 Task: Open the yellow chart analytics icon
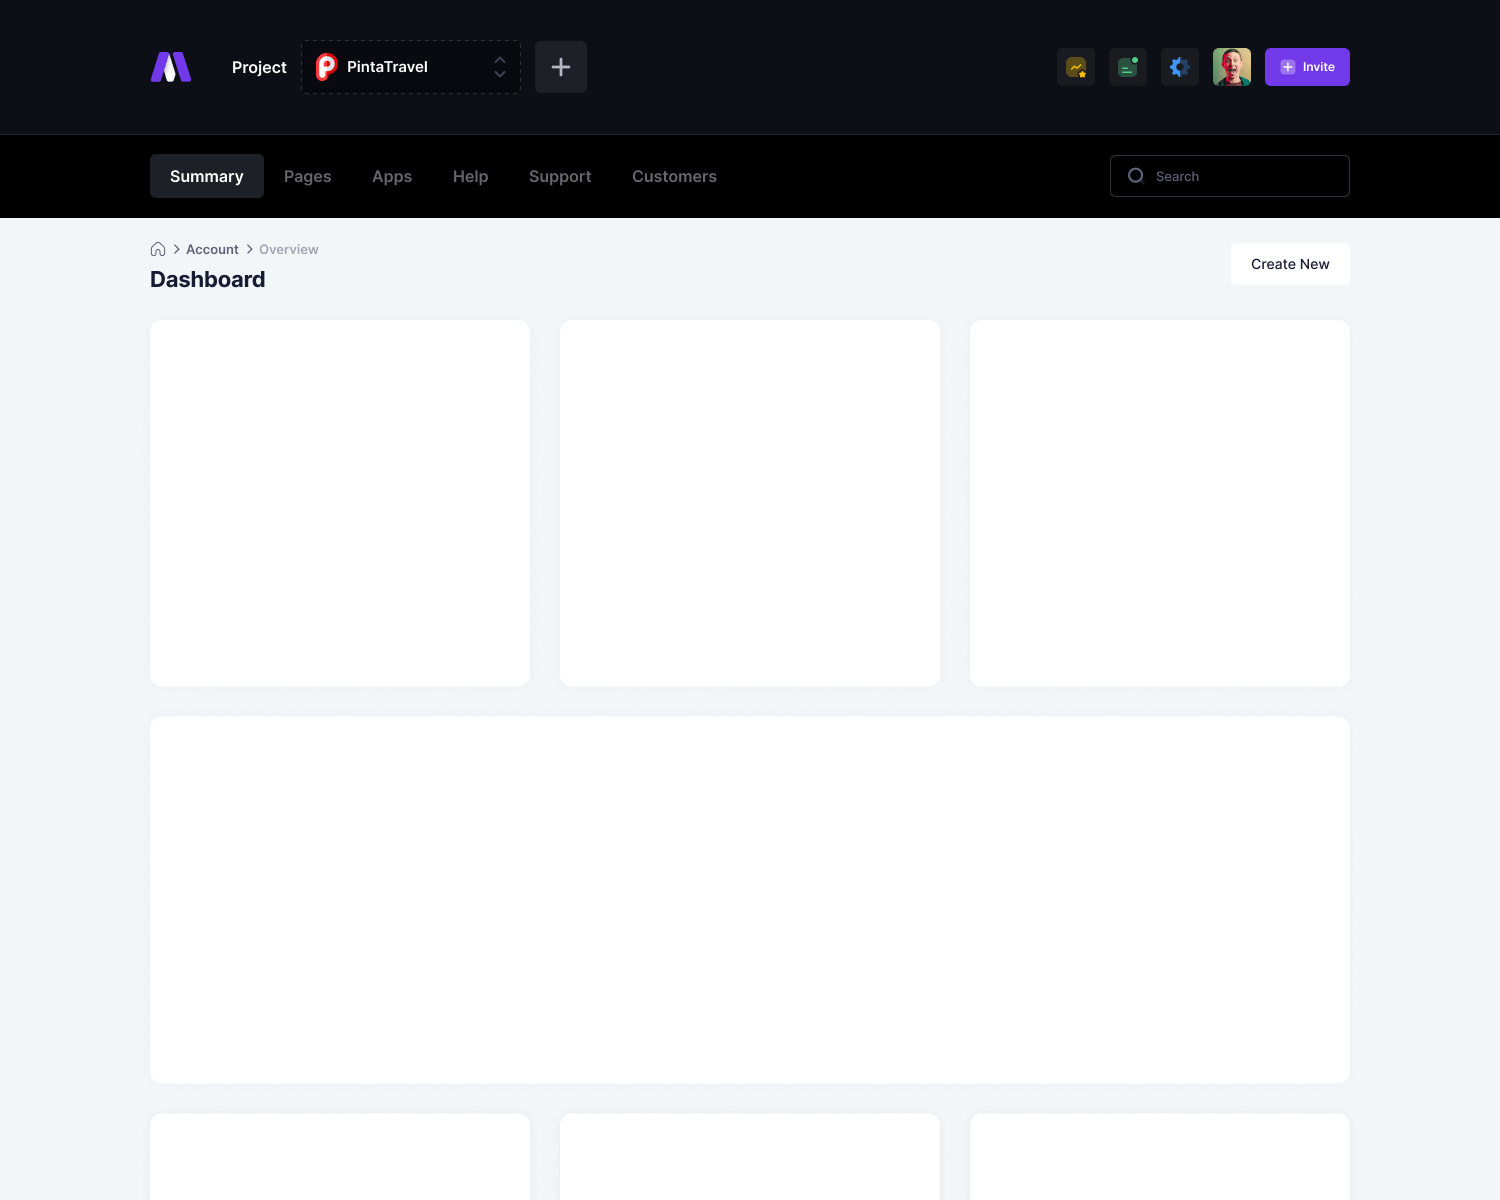click(1076, 67)
